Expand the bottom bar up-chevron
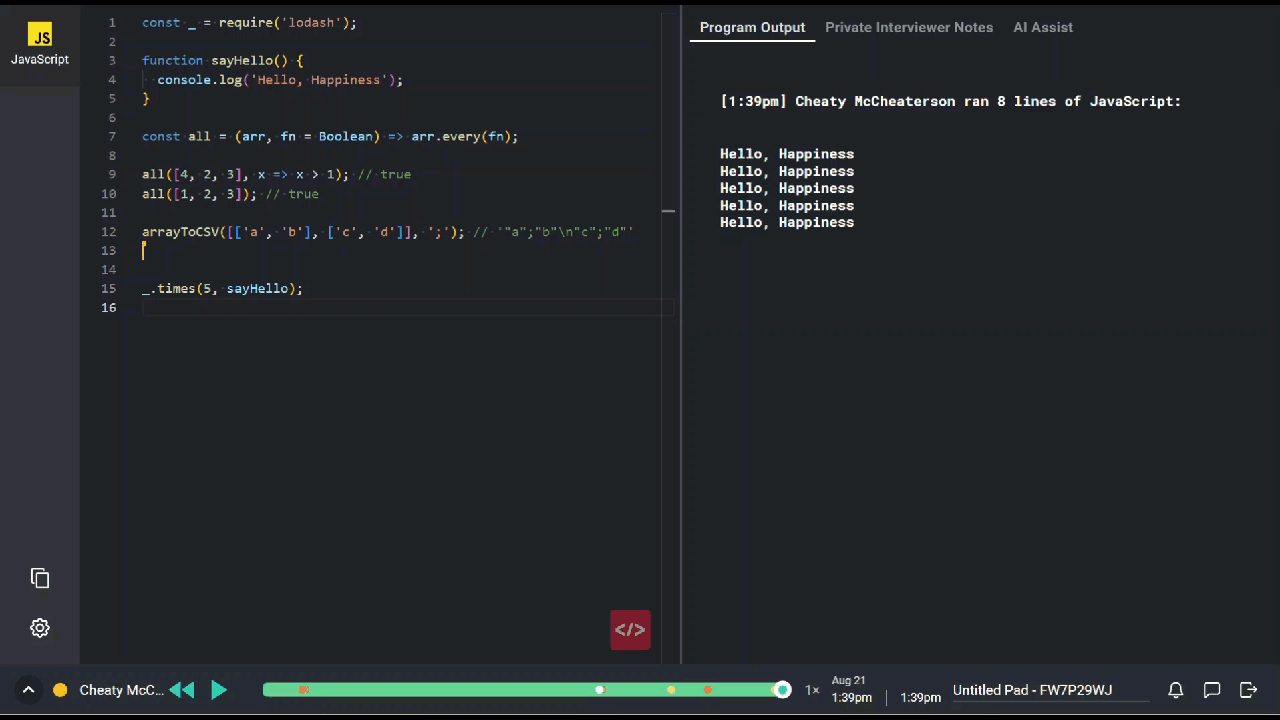 coord(28,690)
